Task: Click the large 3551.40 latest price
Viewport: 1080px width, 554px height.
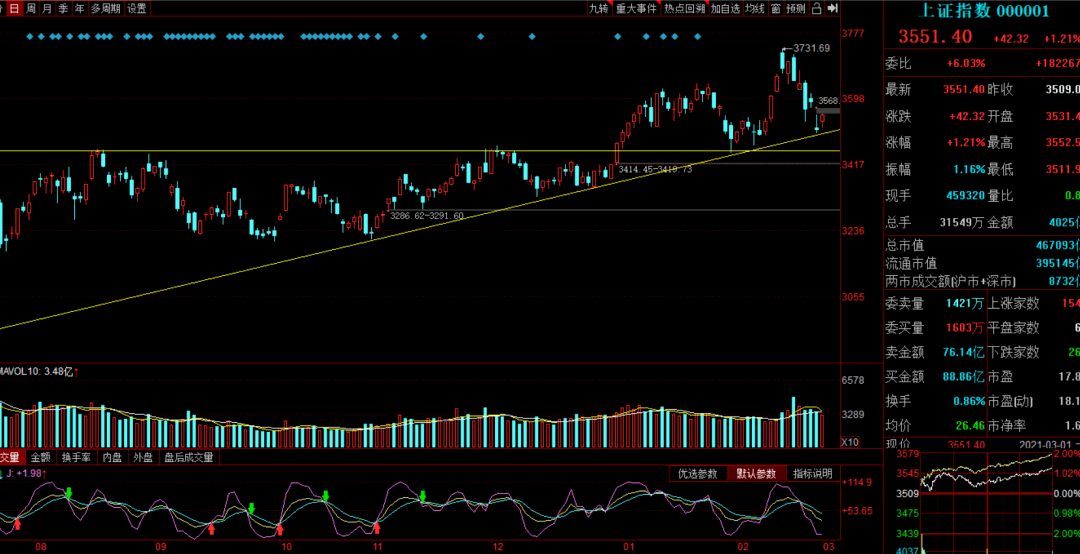Action: pyautogui.click(x=935, y=37)
